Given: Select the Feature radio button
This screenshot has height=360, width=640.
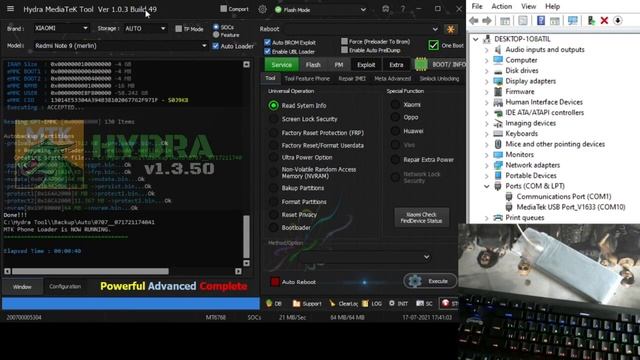Looking at the screenshot, I should click(216, 35).
